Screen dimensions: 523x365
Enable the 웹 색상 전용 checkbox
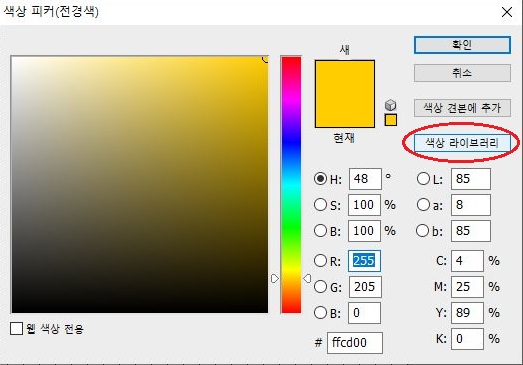point(16,328)
